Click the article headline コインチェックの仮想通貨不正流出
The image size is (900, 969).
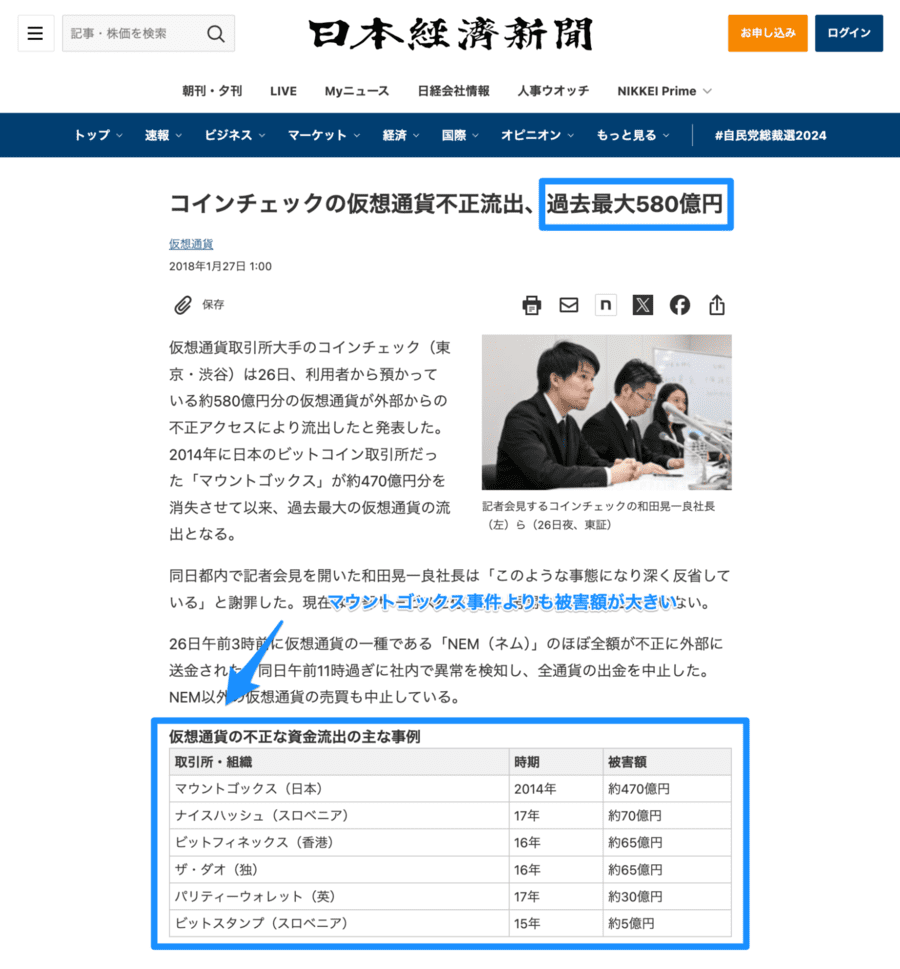point(352,204)
